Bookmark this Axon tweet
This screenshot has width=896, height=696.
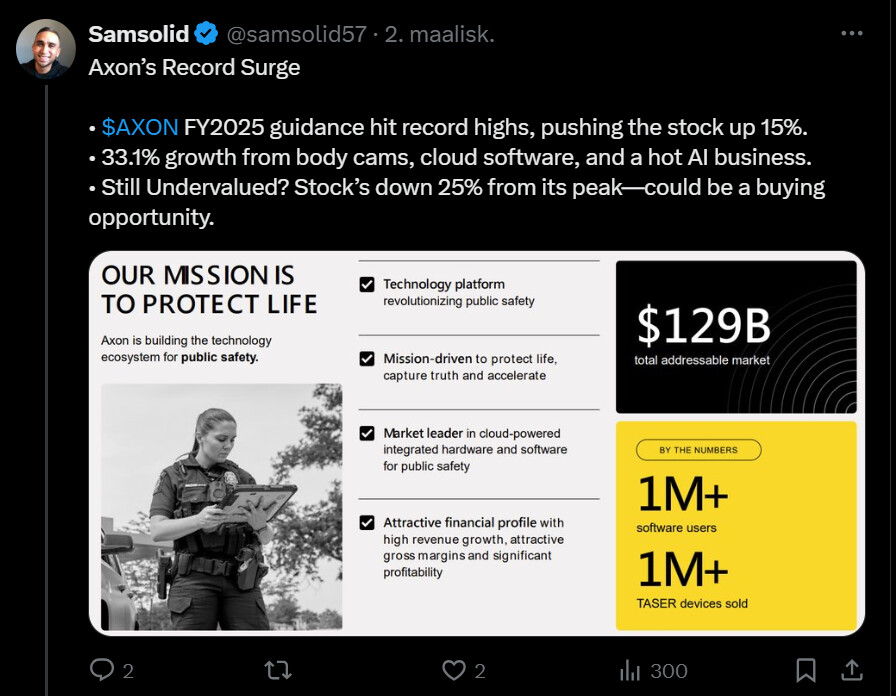tap(806, 670)
